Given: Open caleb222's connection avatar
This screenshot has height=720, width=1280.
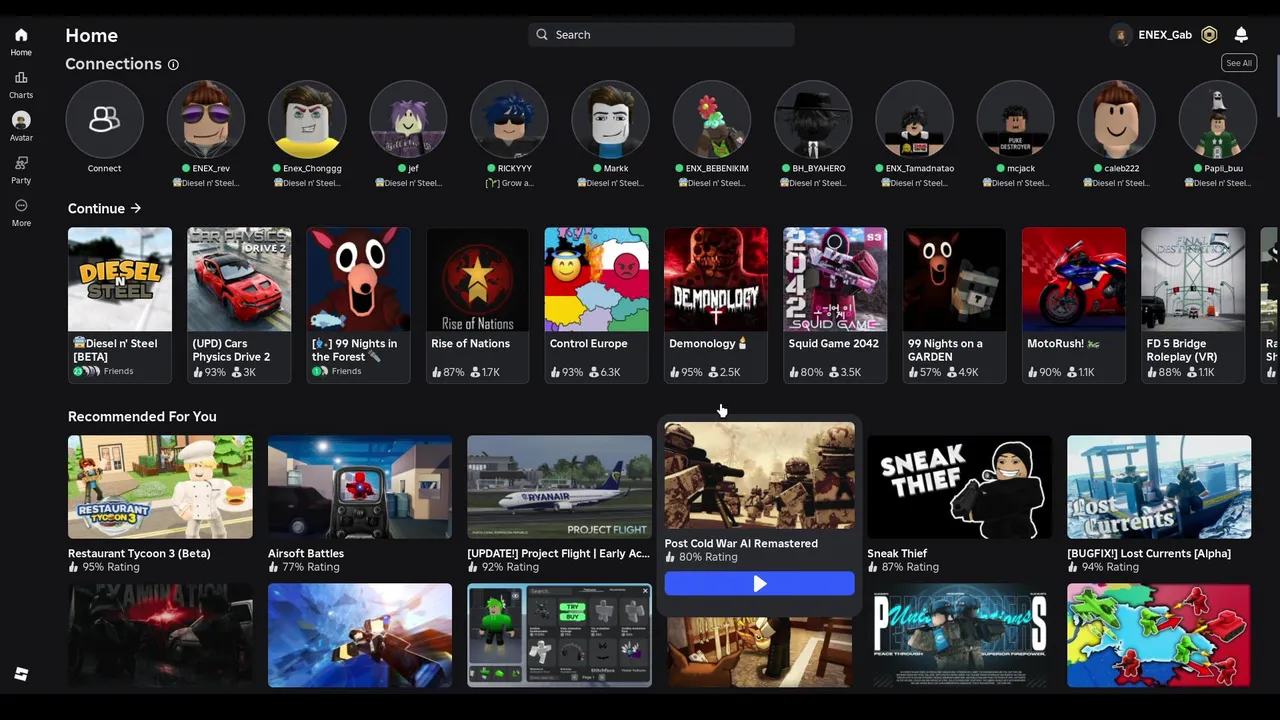Looking at the screenshot, I should 1116,120.
